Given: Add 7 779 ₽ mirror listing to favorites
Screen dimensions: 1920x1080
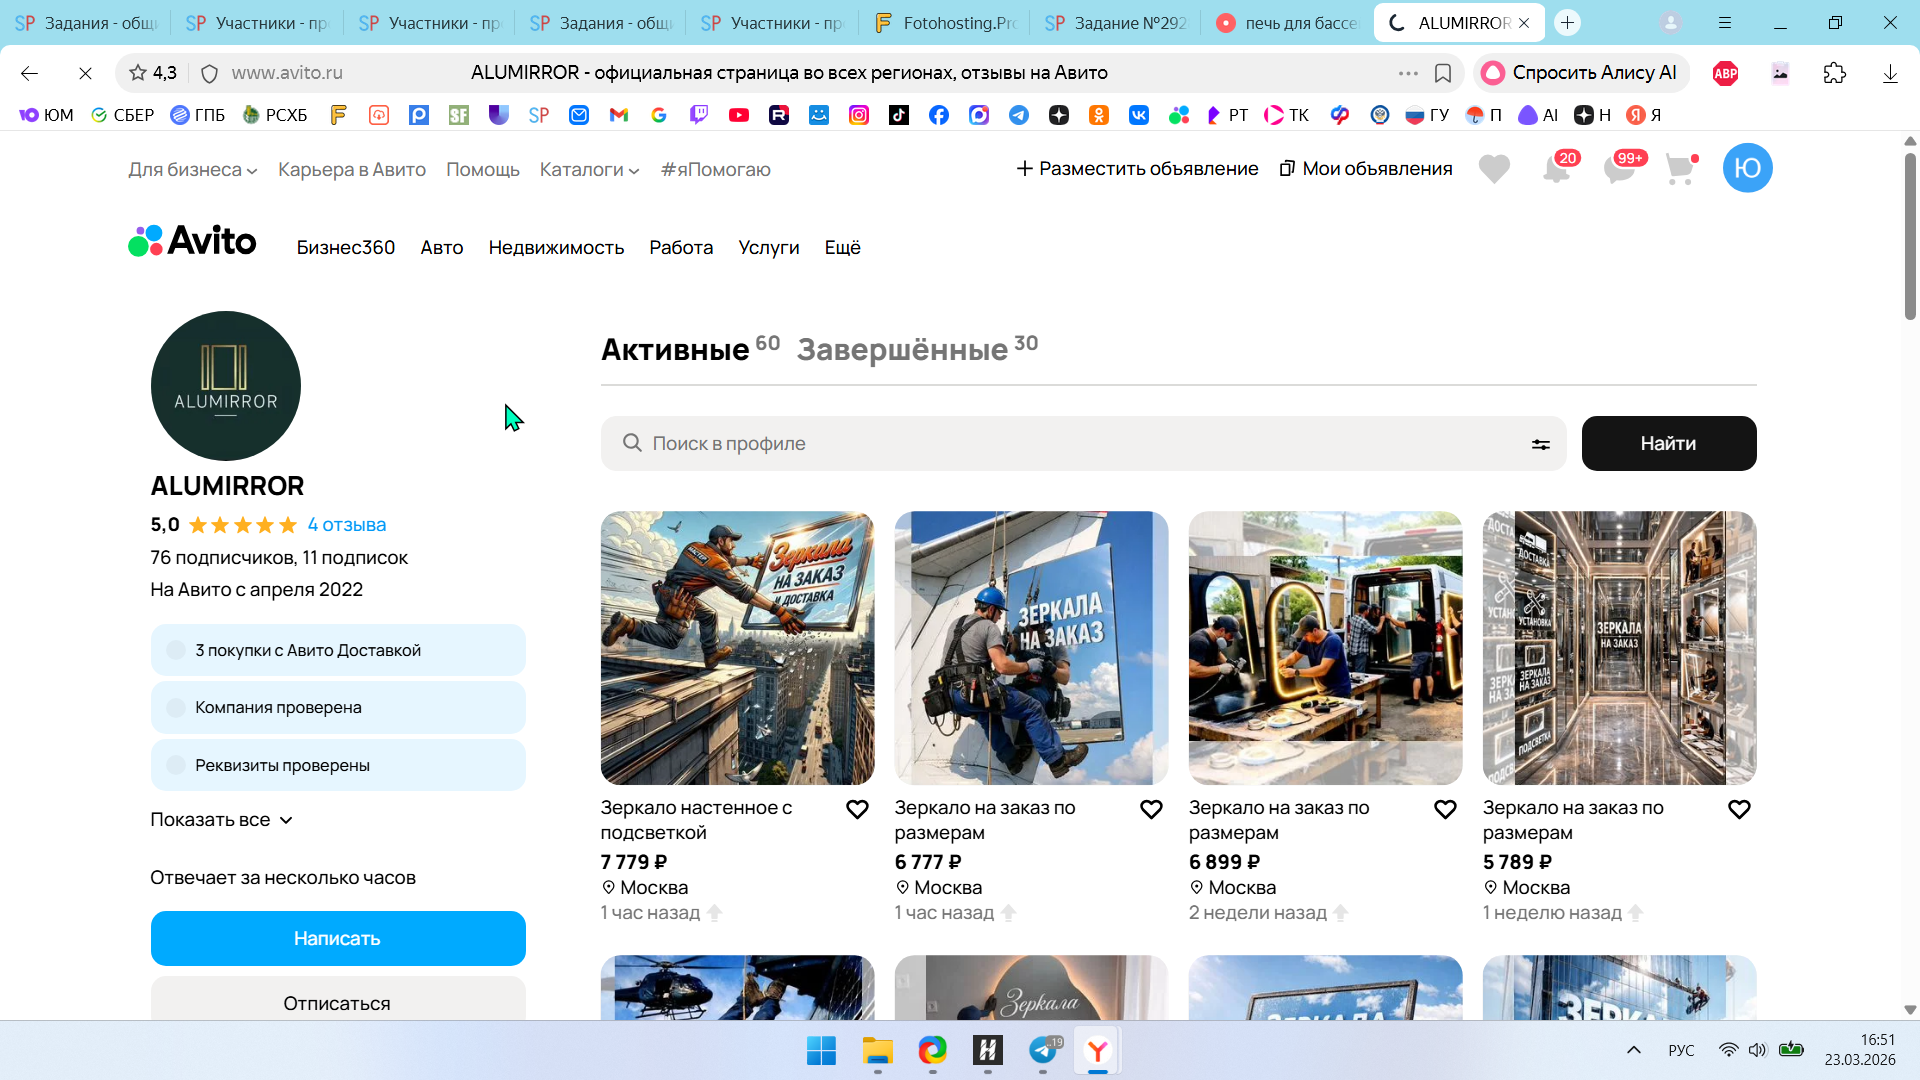Looking at the screenshot, I should click(857, 809).
